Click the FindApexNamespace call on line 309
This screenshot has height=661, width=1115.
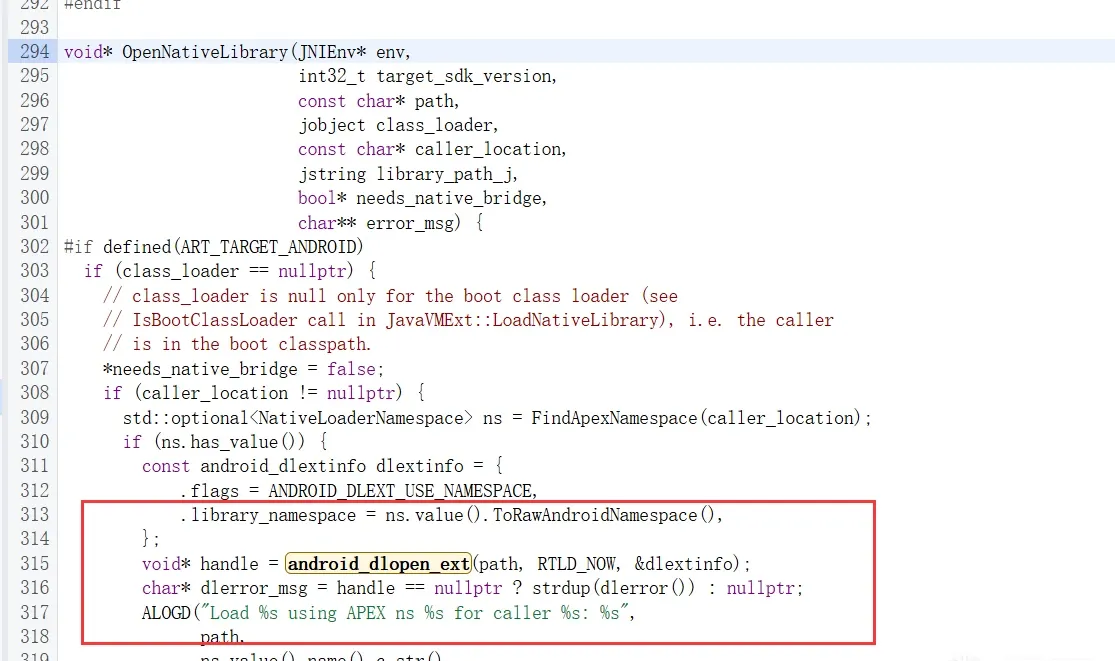tap(614, 418)
